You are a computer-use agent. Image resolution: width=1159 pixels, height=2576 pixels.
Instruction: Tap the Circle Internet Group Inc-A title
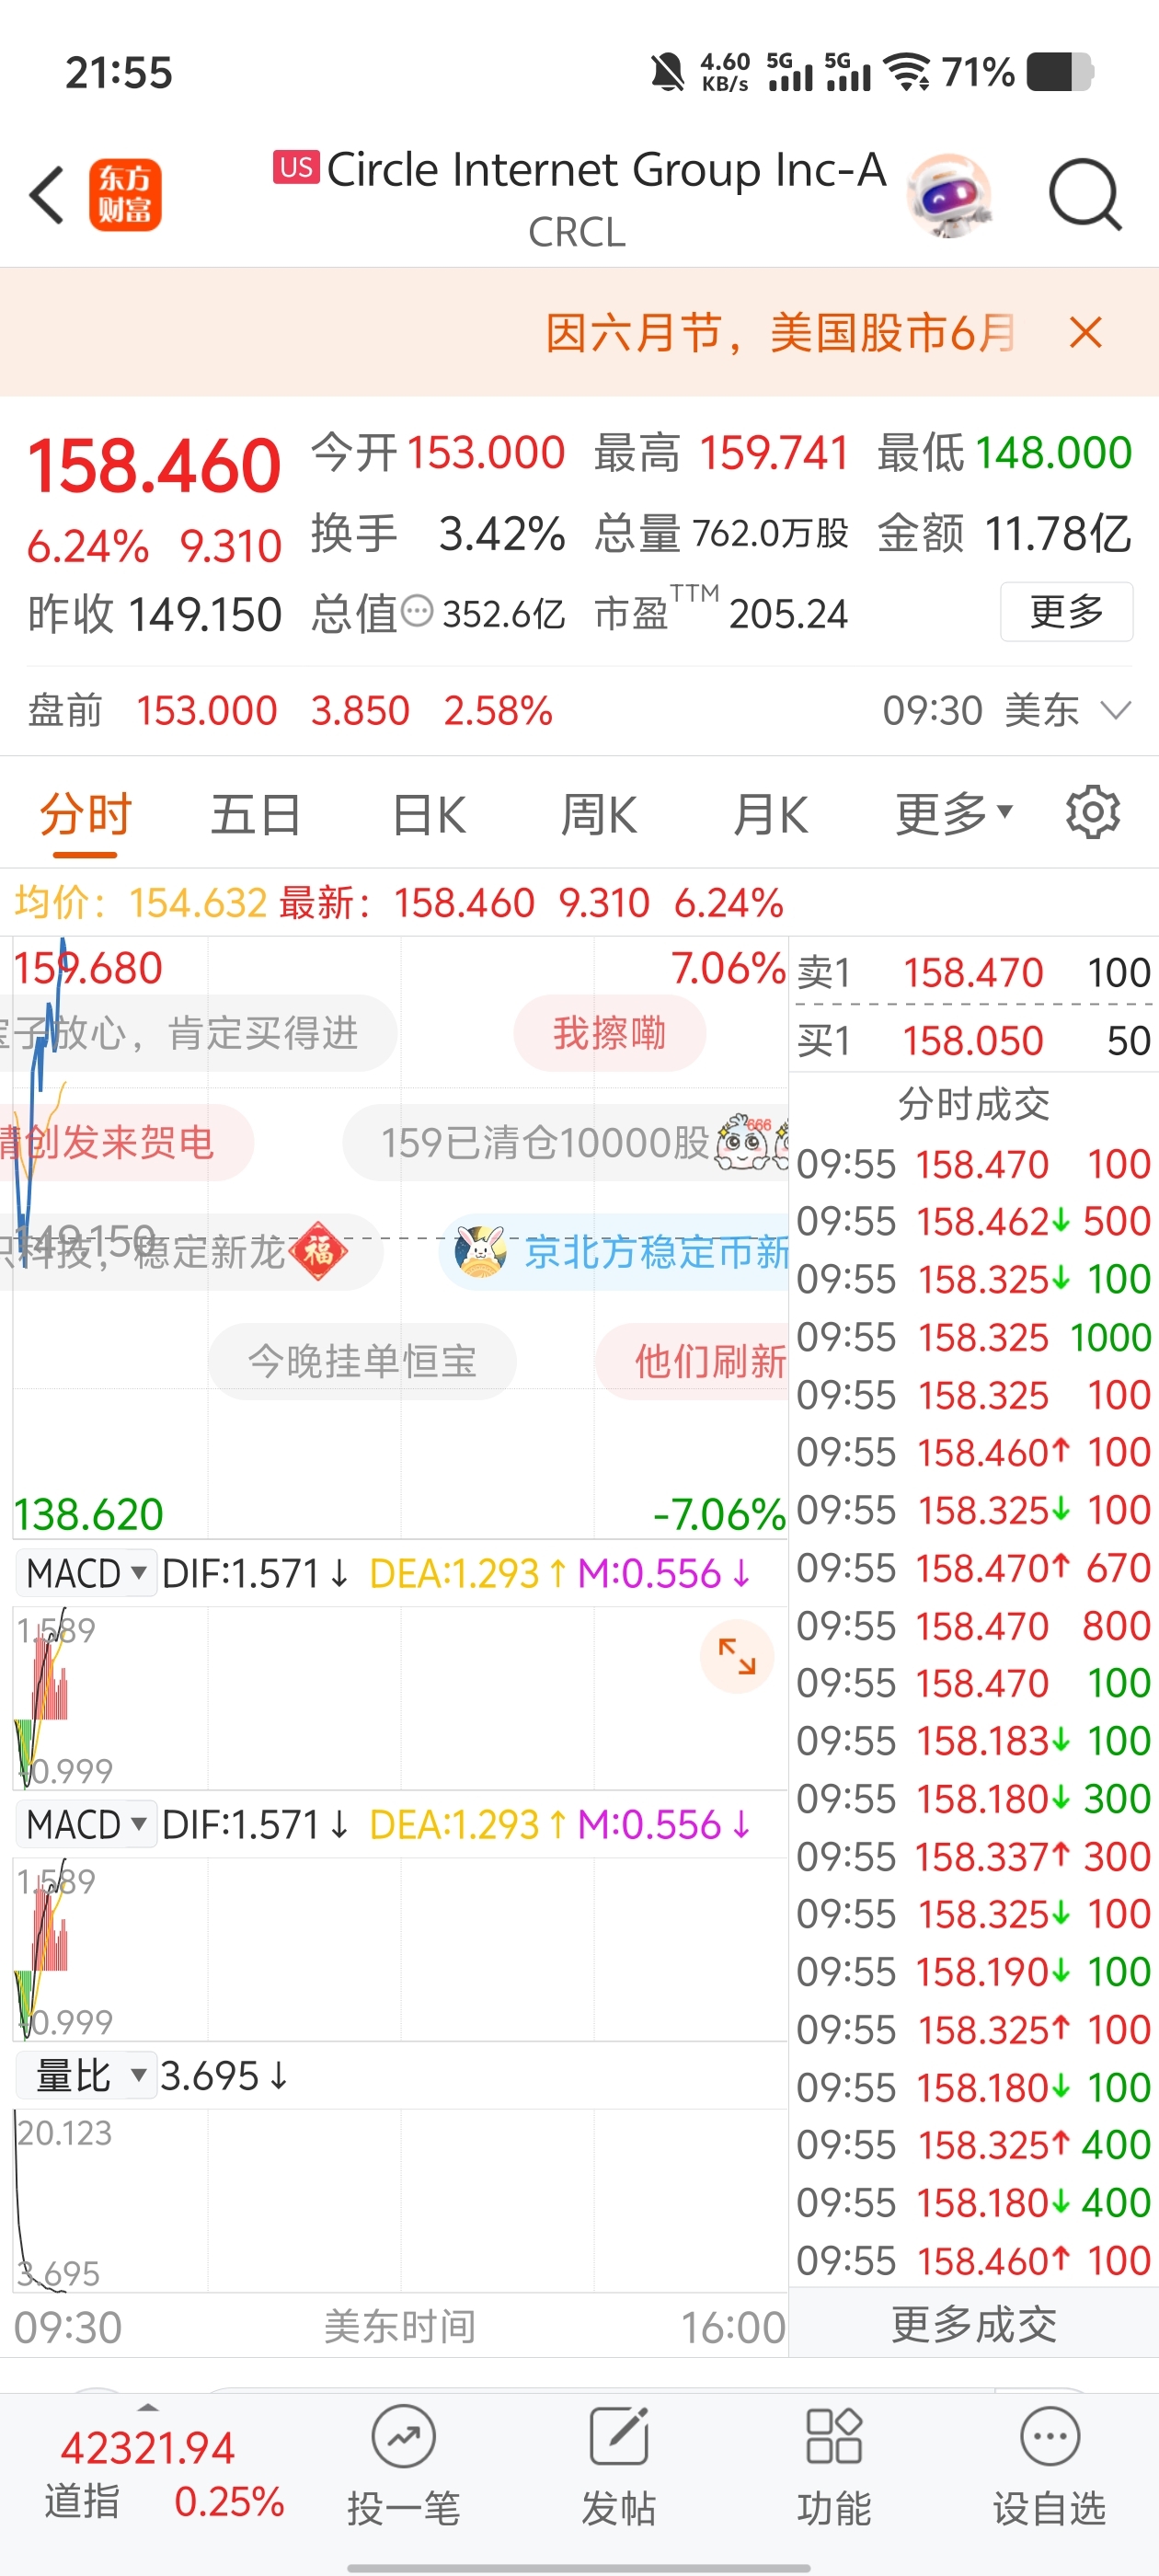606,169
